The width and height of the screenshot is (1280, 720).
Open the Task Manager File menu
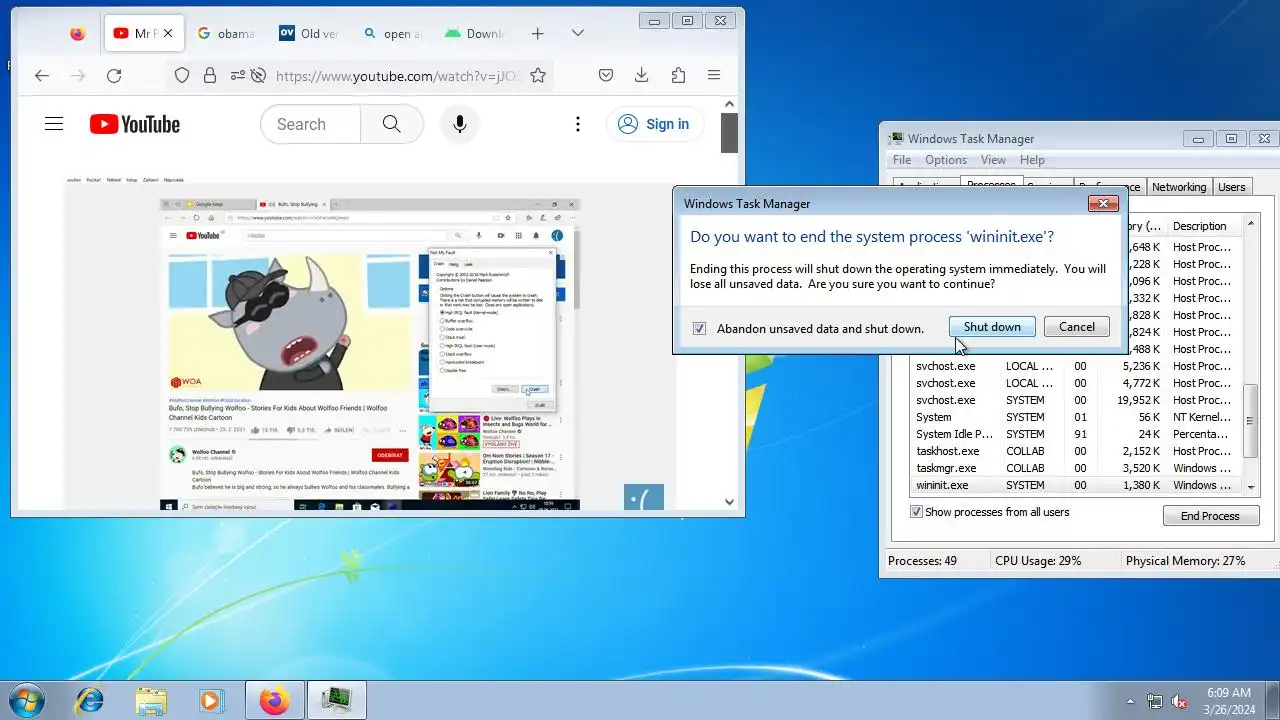(x=902, y=160)
